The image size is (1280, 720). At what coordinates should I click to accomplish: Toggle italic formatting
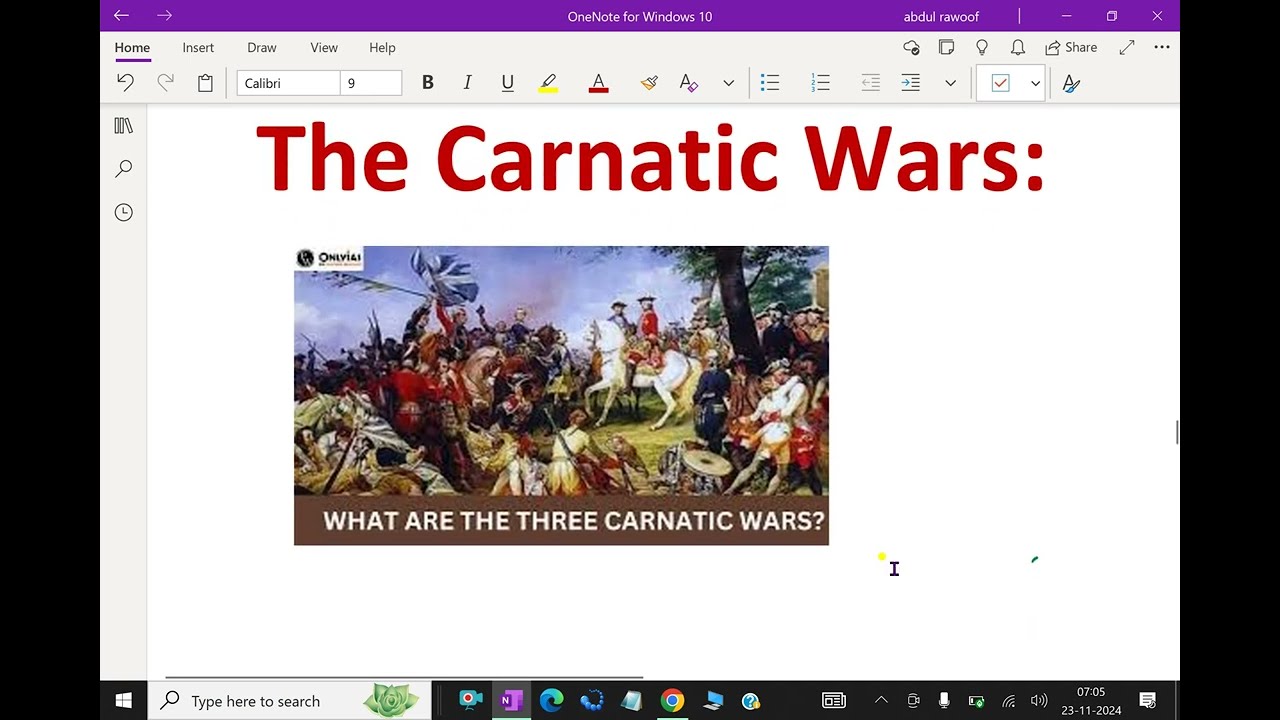click(467, 83)
